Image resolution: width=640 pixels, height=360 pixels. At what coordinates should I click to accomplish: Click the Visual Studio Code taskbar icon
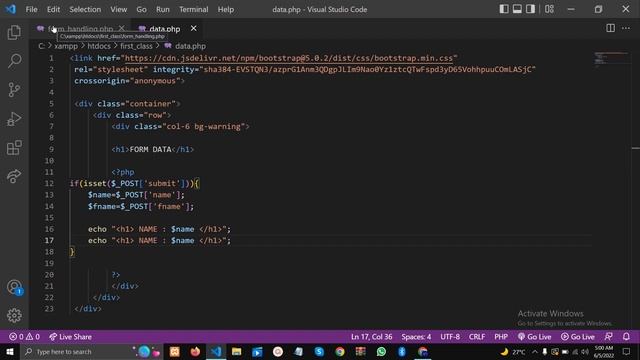click(216, 351)
